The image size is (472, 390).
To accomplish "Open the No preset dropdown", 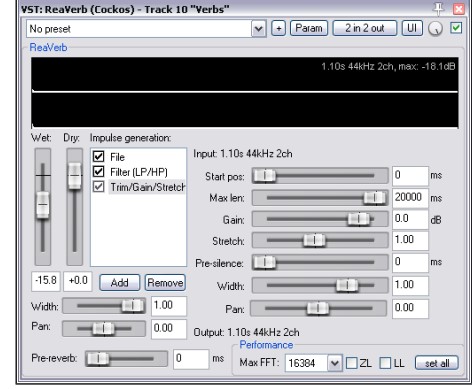I will pos(258,29).
